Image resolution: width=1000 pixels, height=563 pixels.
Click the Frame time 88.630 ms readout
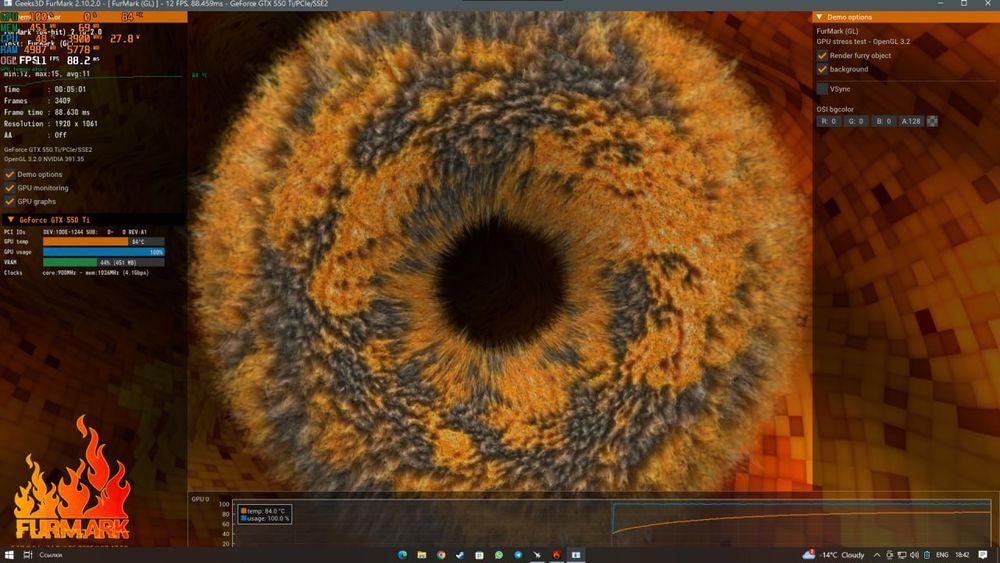click(x=47, y=112)
